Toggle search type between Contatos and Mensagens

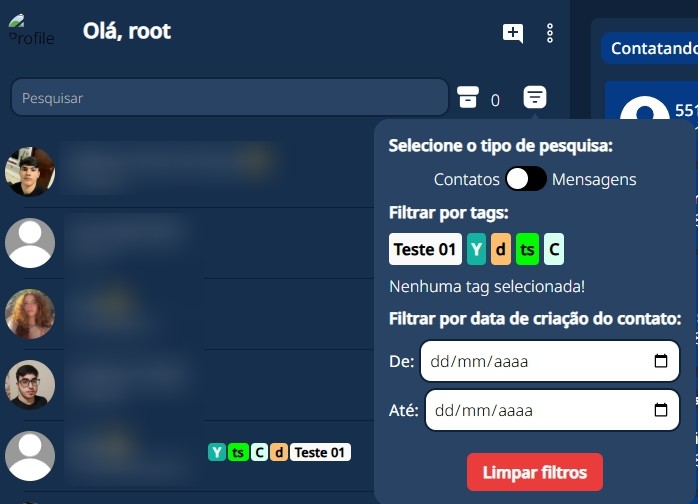click(x=525, y=179)
